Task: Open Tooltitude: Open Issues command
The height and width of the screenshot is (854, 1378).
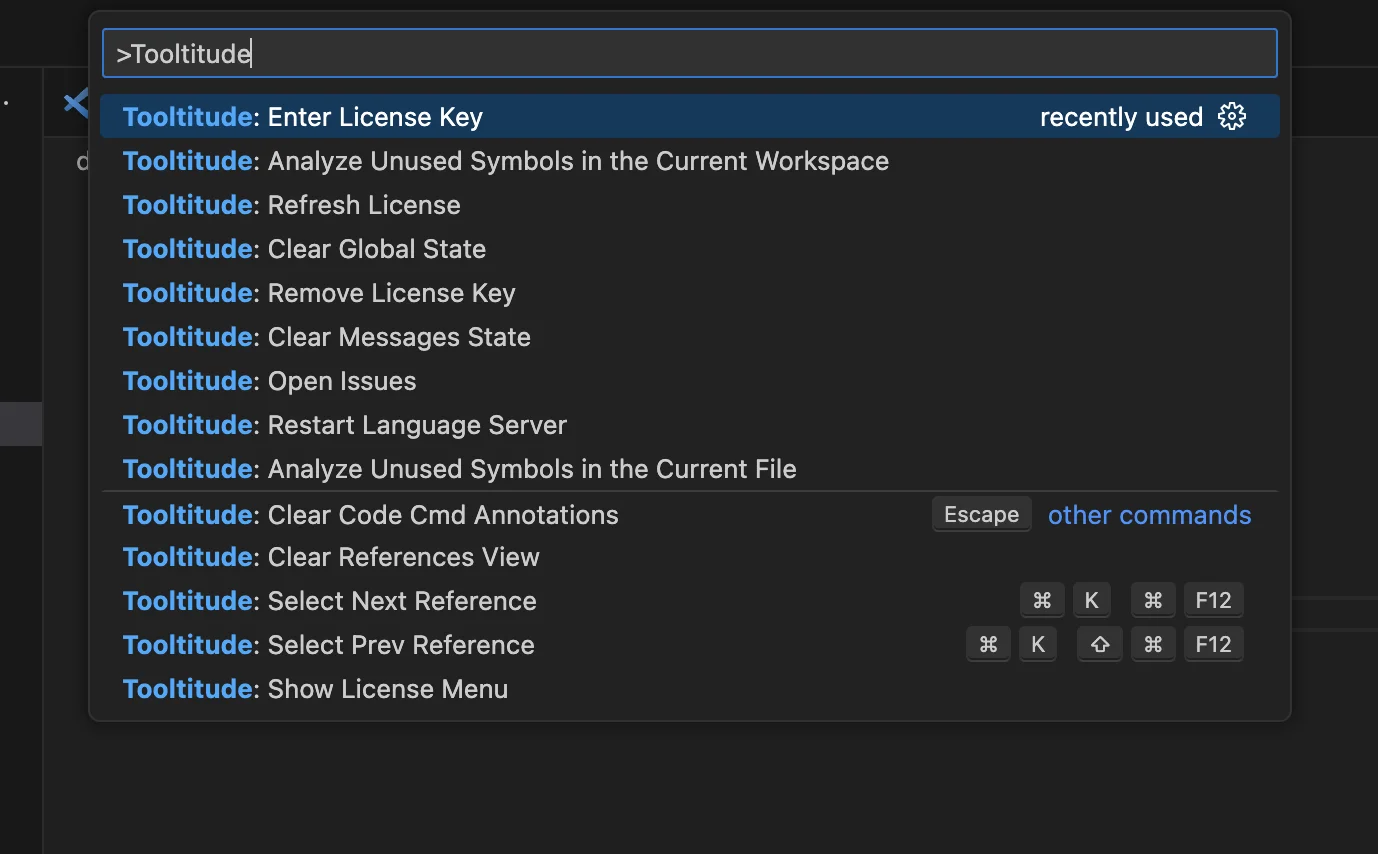Action: [690, 381]
